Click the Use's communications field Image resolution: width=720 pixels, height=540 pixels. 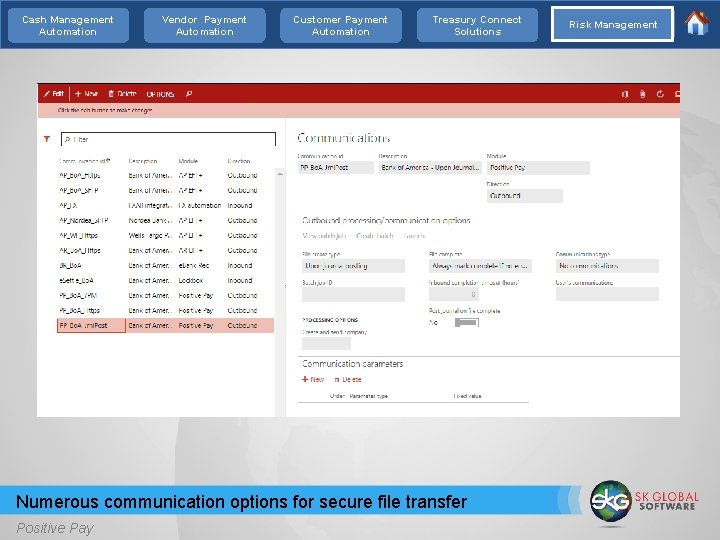(x=607, y=294)
